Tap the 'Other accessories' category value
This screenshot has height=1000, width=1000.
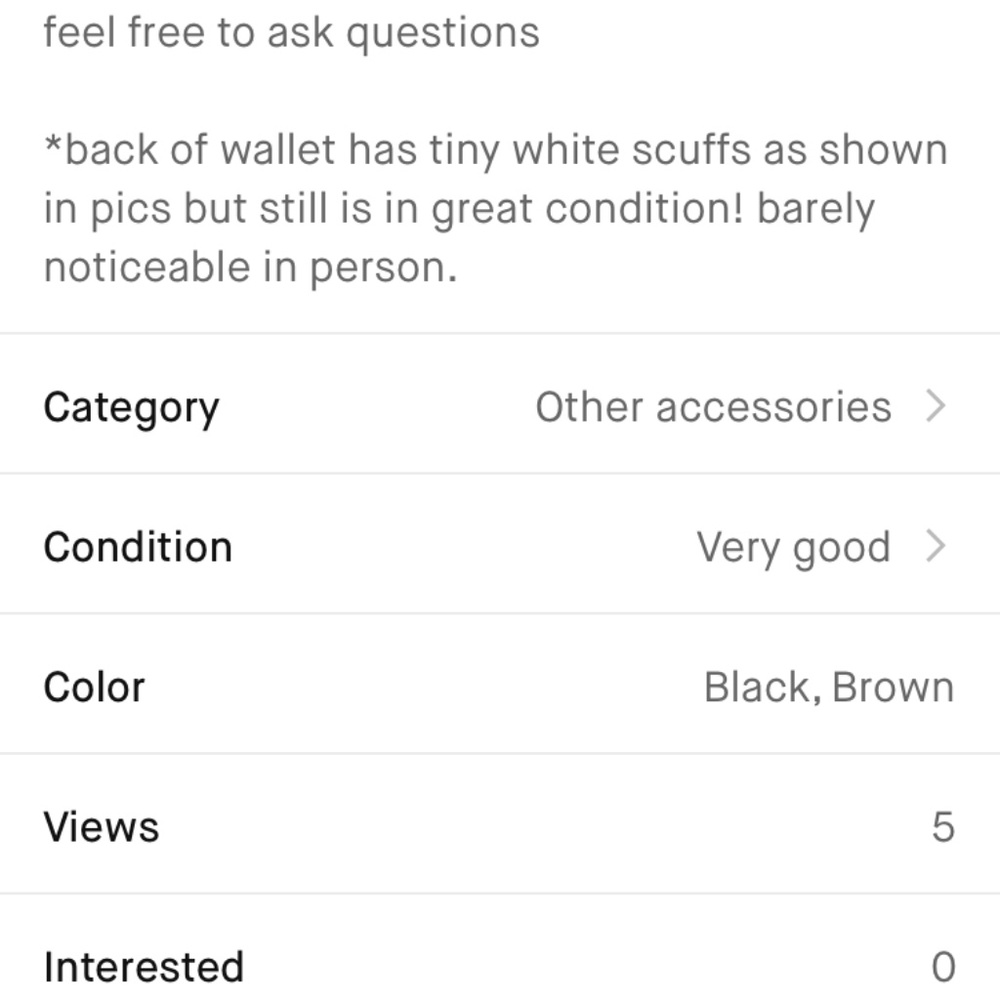pos(713,407)
